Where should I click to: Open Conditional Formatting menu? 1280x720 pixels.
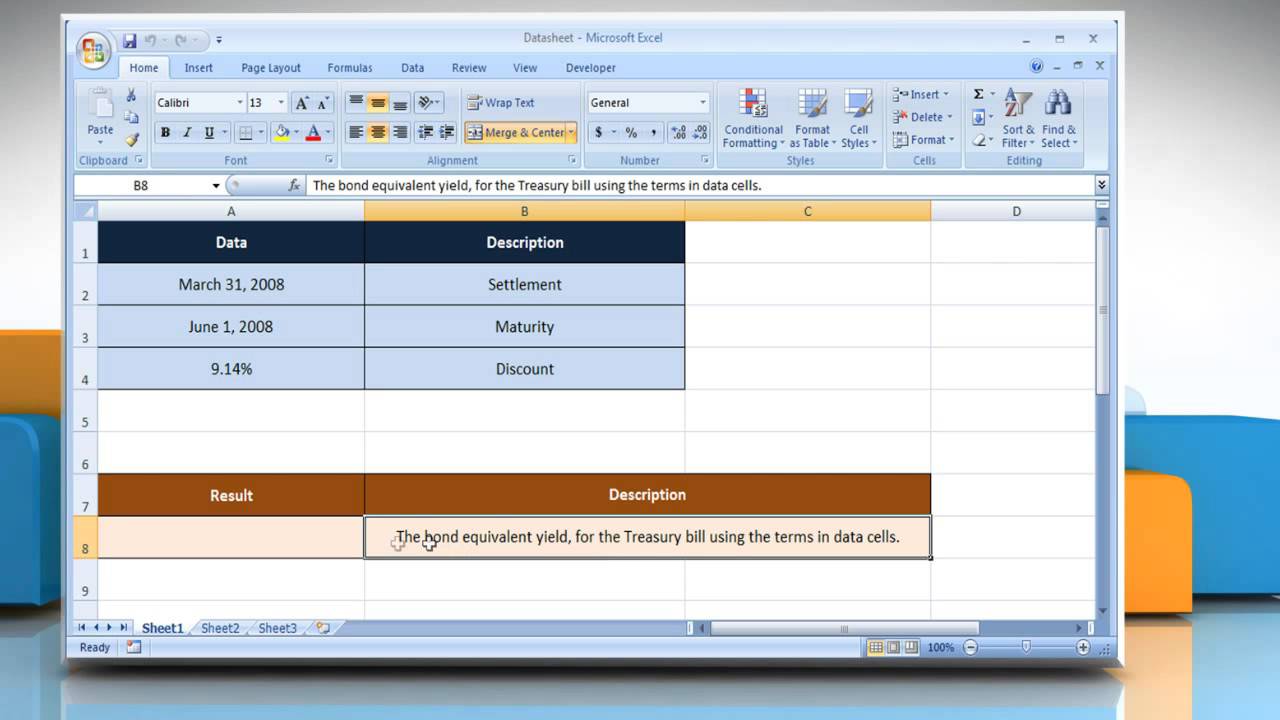(x=753, y=119)
